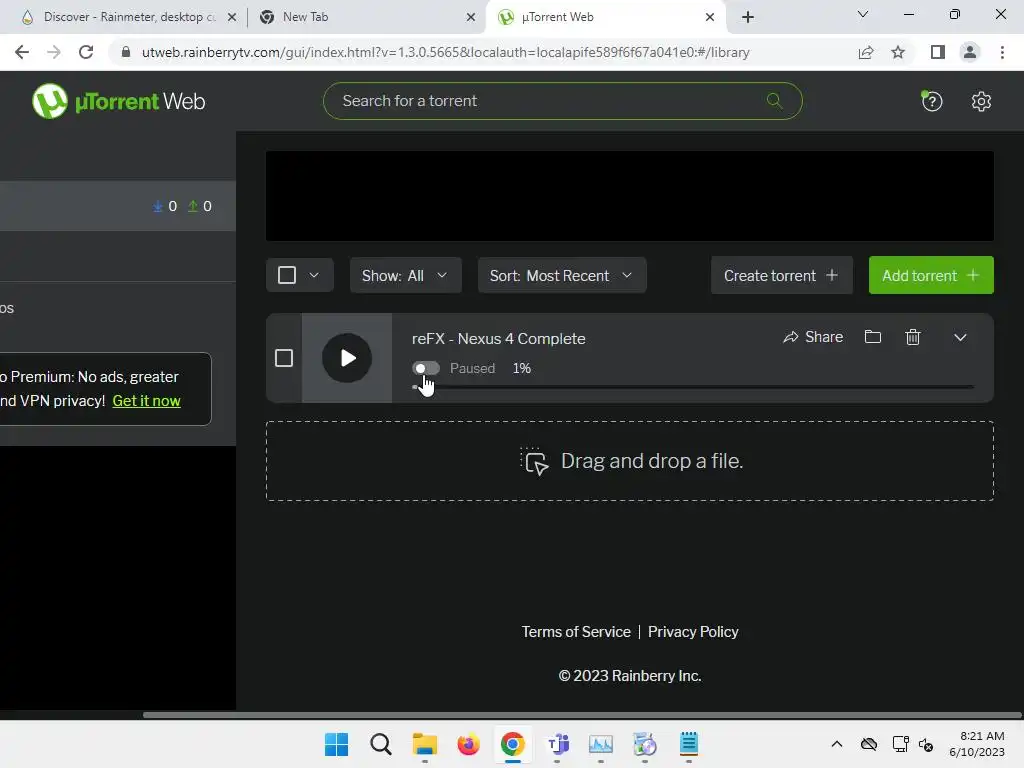Screen dimensions: 1024x768
Task: Toggle the Paused switch to resume download
Action: tap(426, 368)
